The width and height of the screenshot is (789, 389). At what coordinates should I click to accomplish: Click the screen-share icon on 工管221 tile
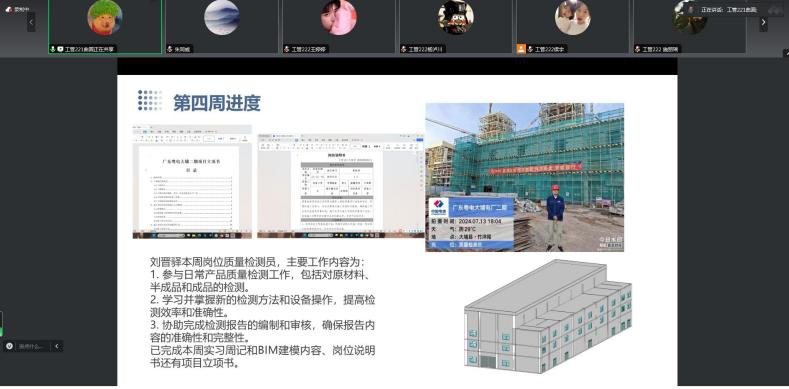60,49
